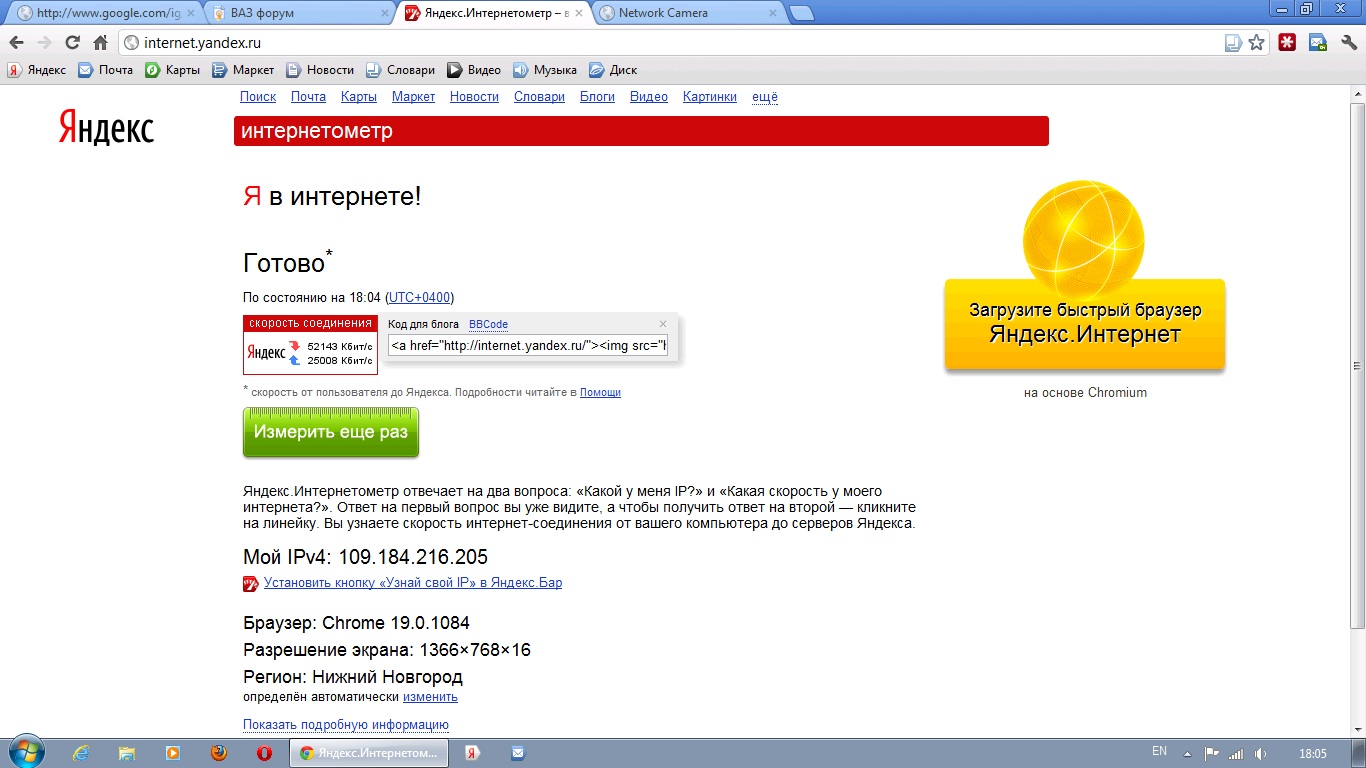Open the Помощи help link

tap(600, 393)
